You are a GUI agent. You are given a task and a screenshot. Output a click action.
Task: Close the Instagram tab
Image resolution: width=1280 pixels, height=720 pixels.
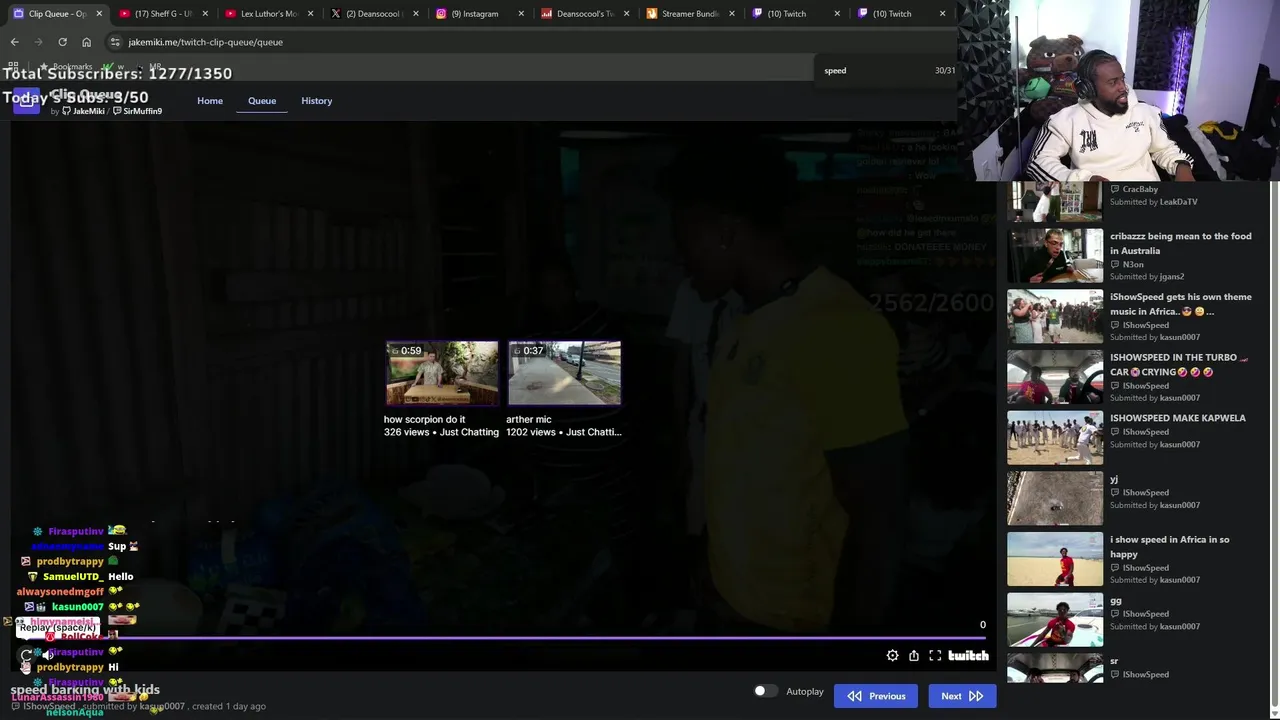point(522,14)
